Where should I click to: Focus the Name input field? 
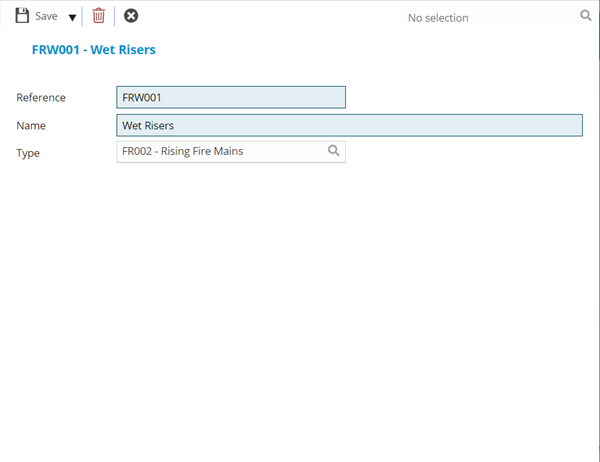tap(348, 125)
